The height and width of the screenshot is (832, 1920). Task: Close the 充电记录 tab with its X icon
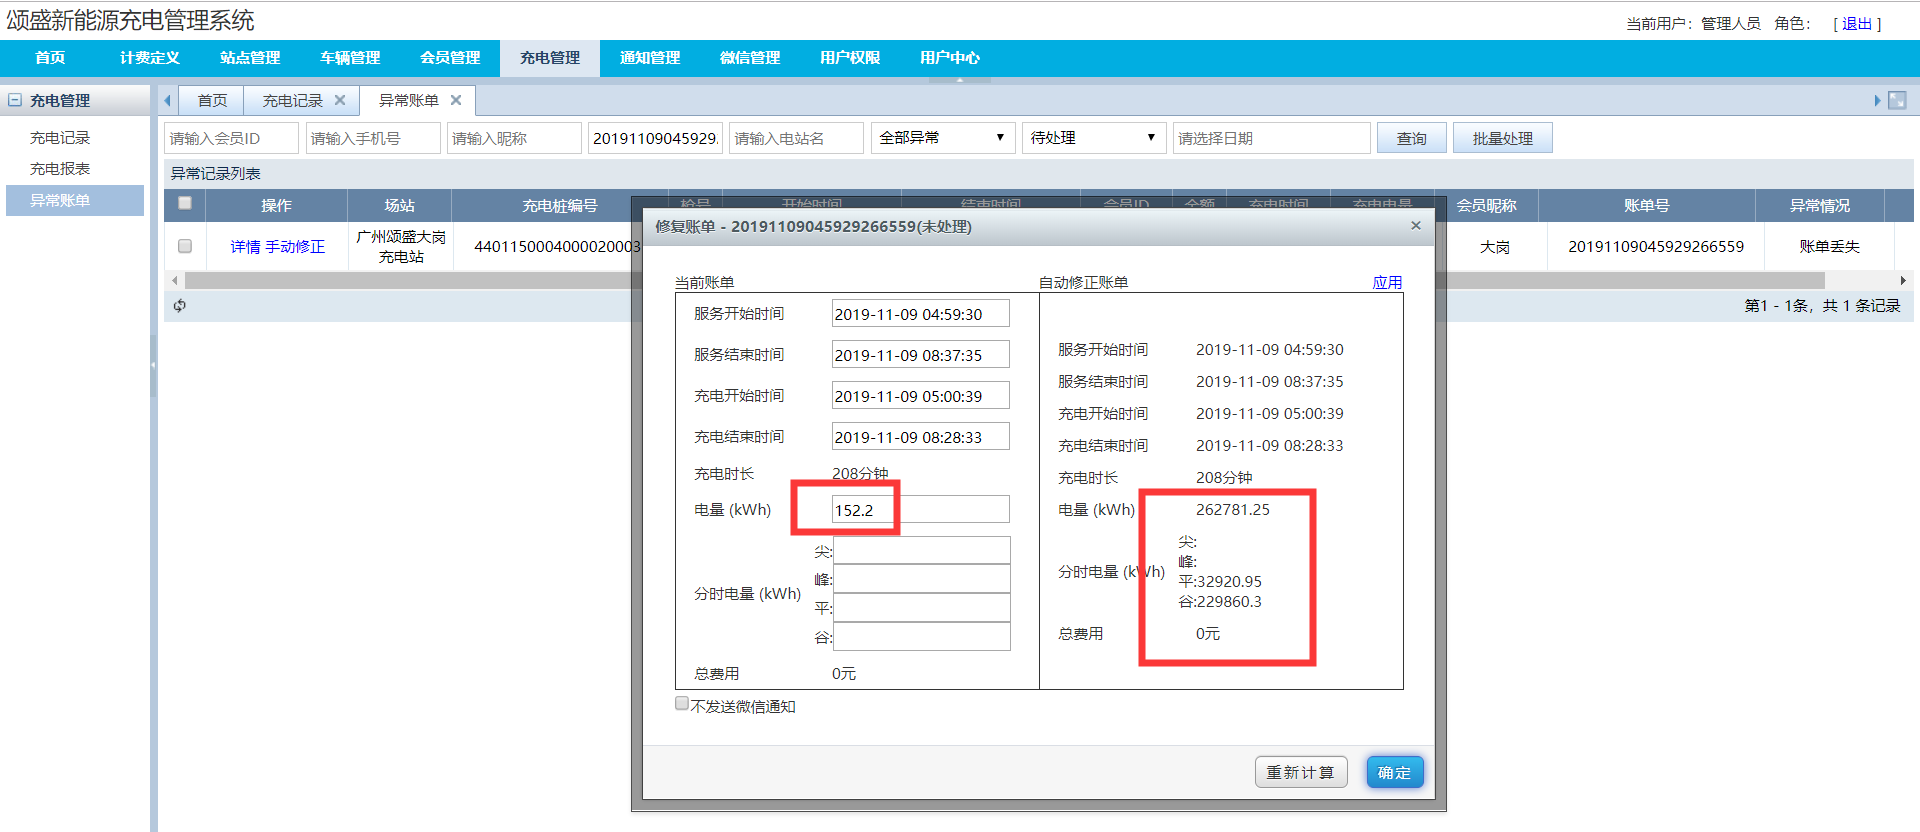(340, 100)
